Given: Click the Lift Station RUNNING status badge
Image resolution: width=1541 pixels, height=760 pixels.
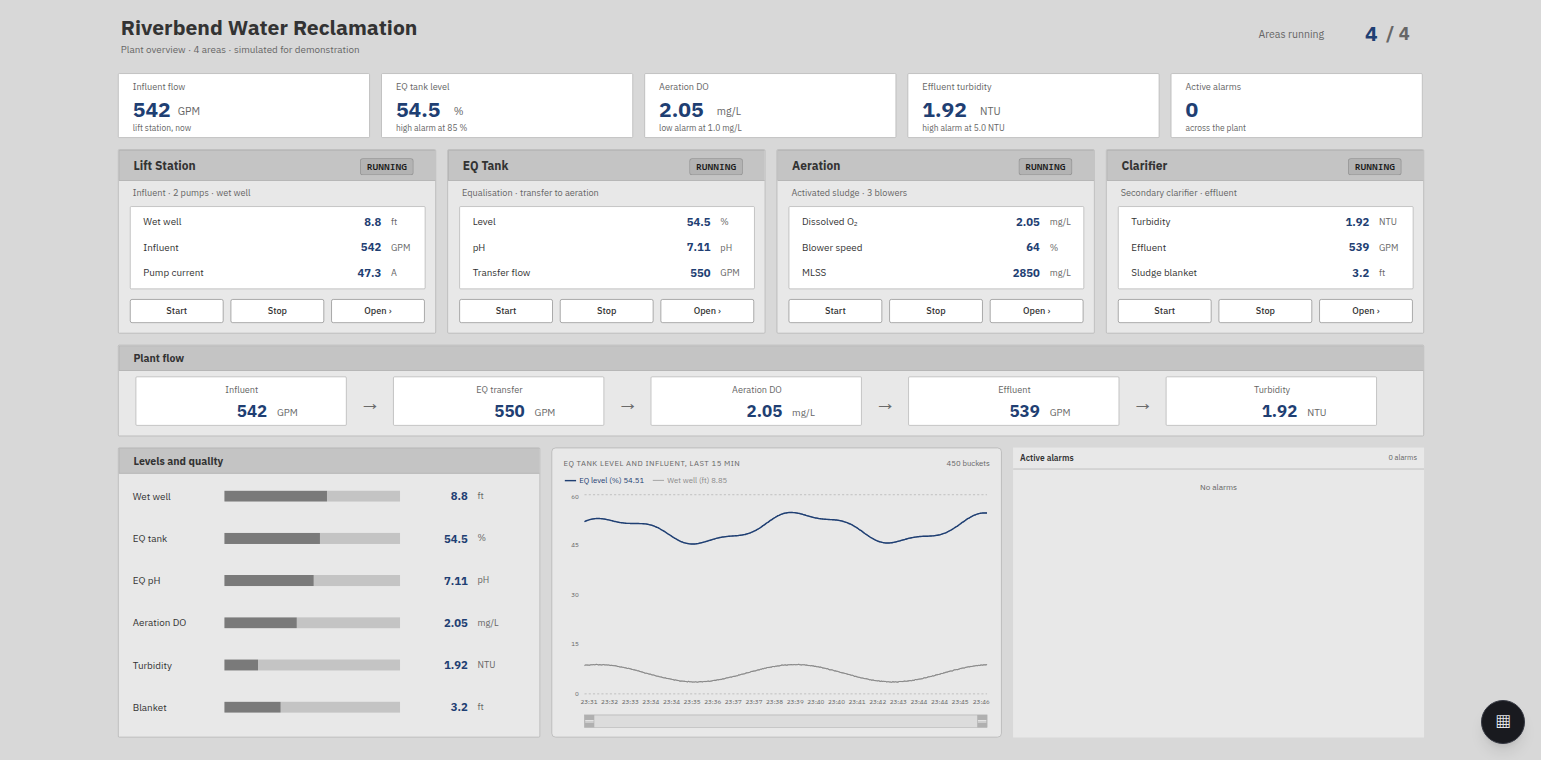Looking at the screenshot, I should [386, 167].
